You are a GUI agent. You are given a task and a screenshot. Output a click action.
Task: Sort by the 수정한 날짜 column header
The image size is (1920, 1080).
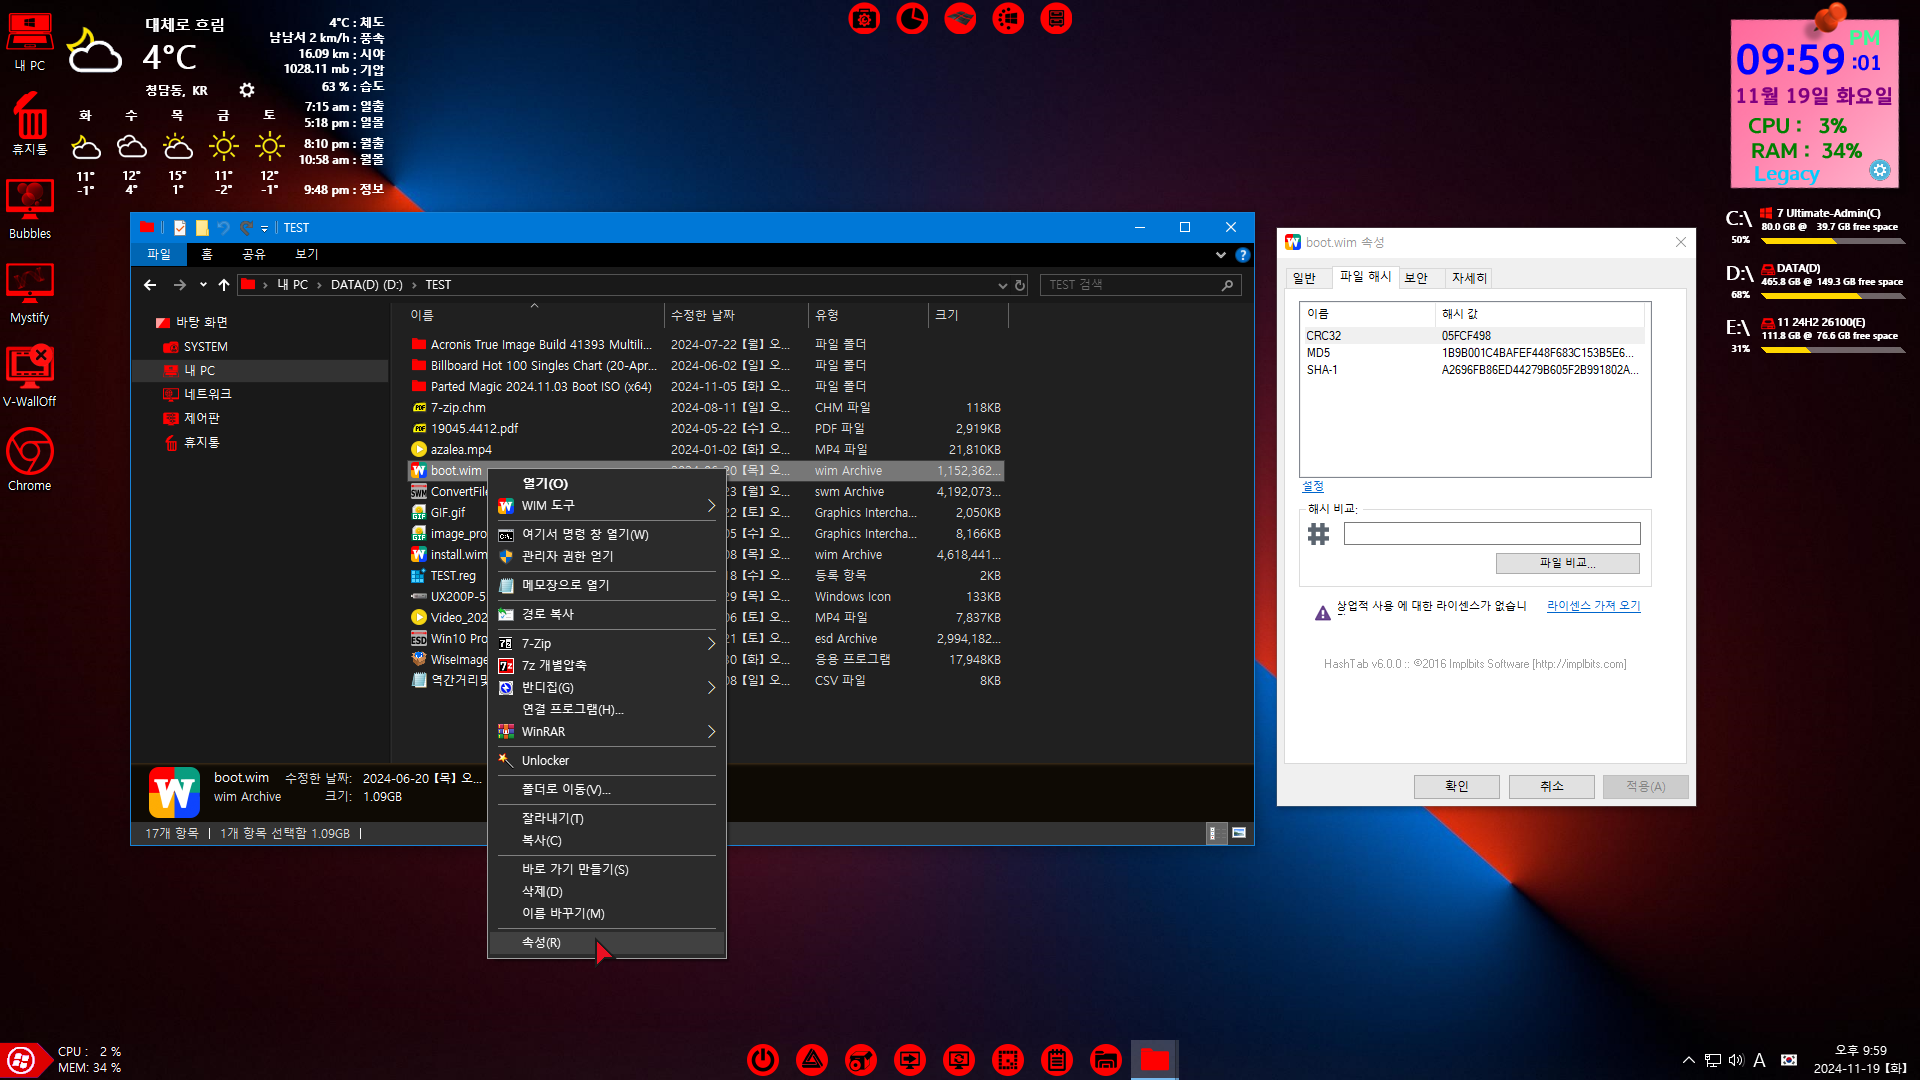coord(735,316)
